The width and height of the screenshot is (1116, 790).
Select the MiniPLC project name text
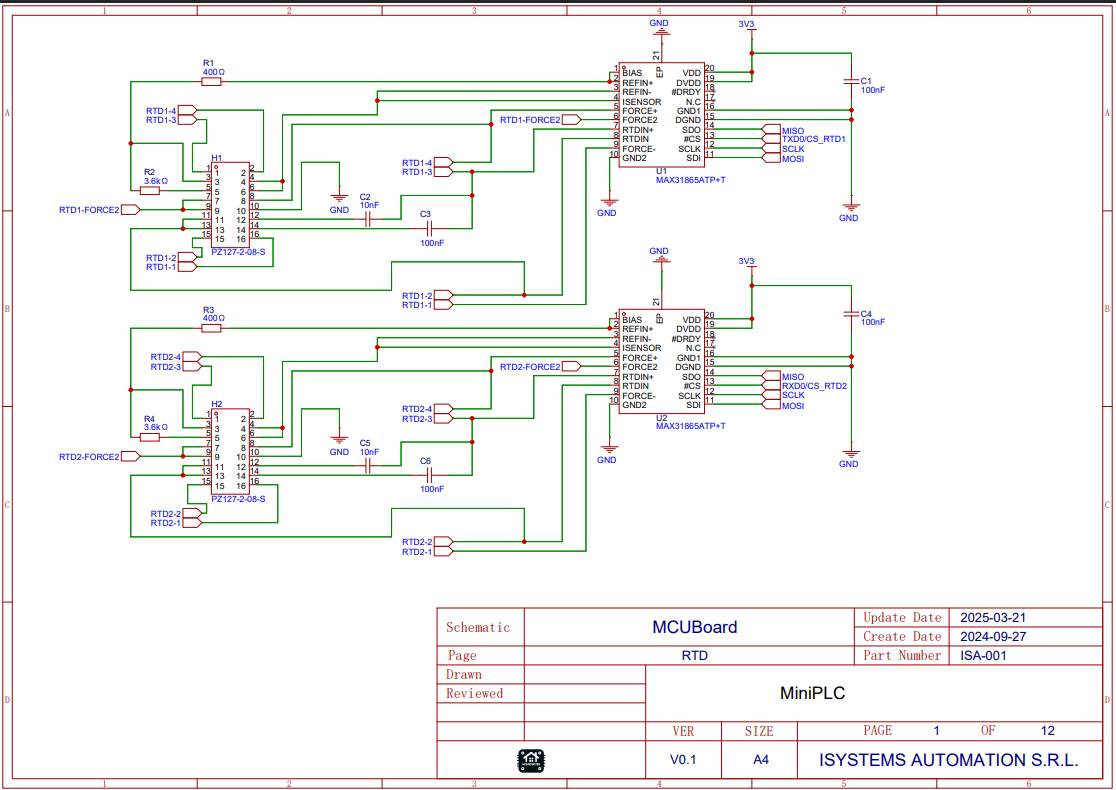pyautogui.click(x=812, y=692)
